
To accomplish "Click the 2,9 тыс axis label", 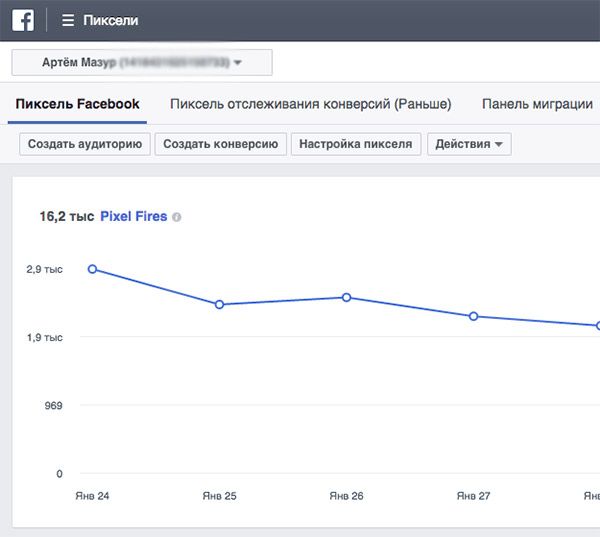I will click(44, 269).
